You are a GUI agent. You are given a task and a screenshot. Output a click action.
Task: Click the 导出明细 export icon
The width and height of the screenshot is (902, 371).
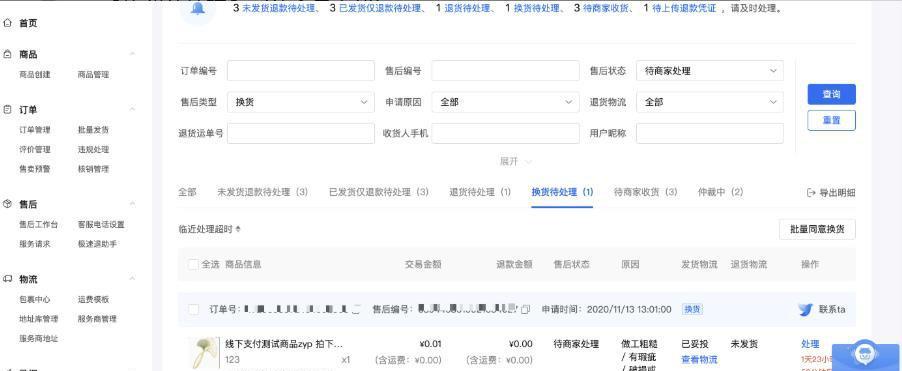click(x=811, y=193)
